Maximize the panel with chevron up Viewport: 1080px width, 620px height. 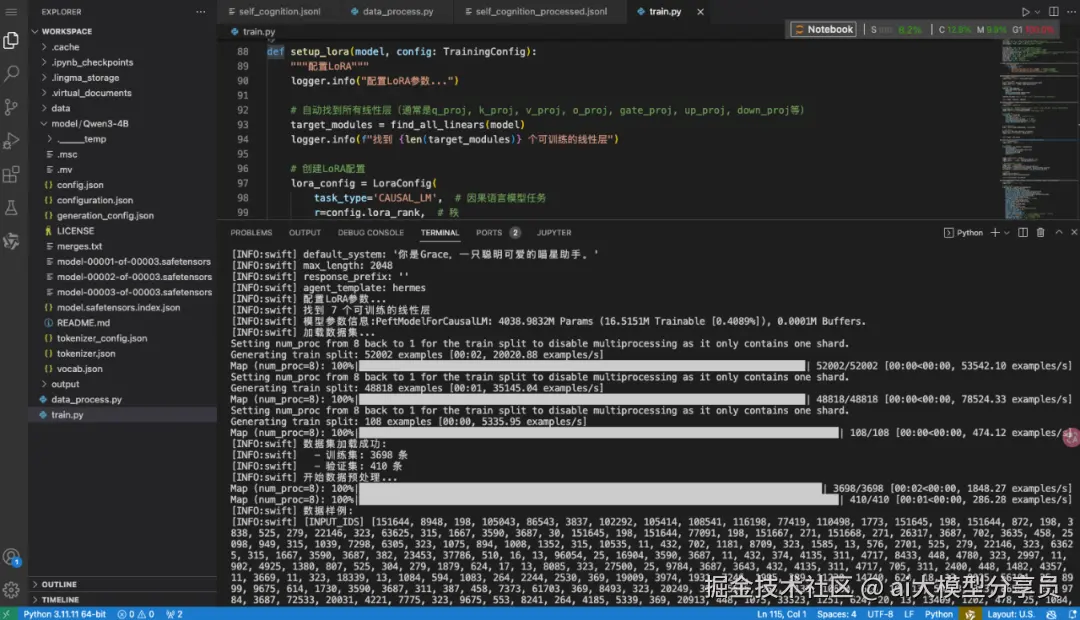[1059, 233]
